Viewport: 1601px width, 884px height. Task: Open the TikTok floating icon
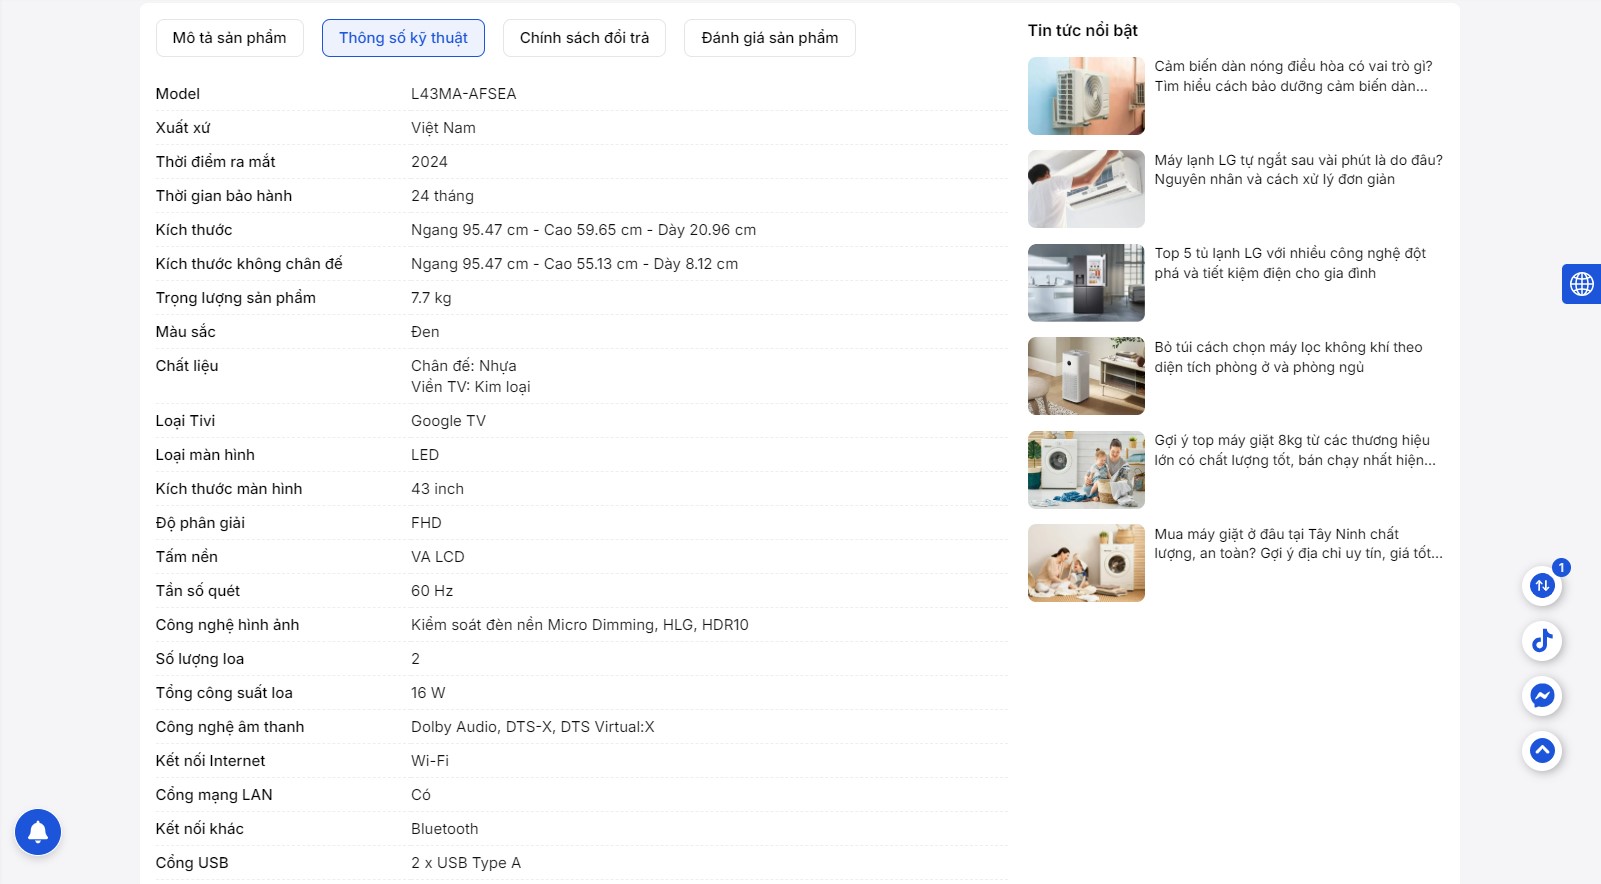tap(1542, 640)
